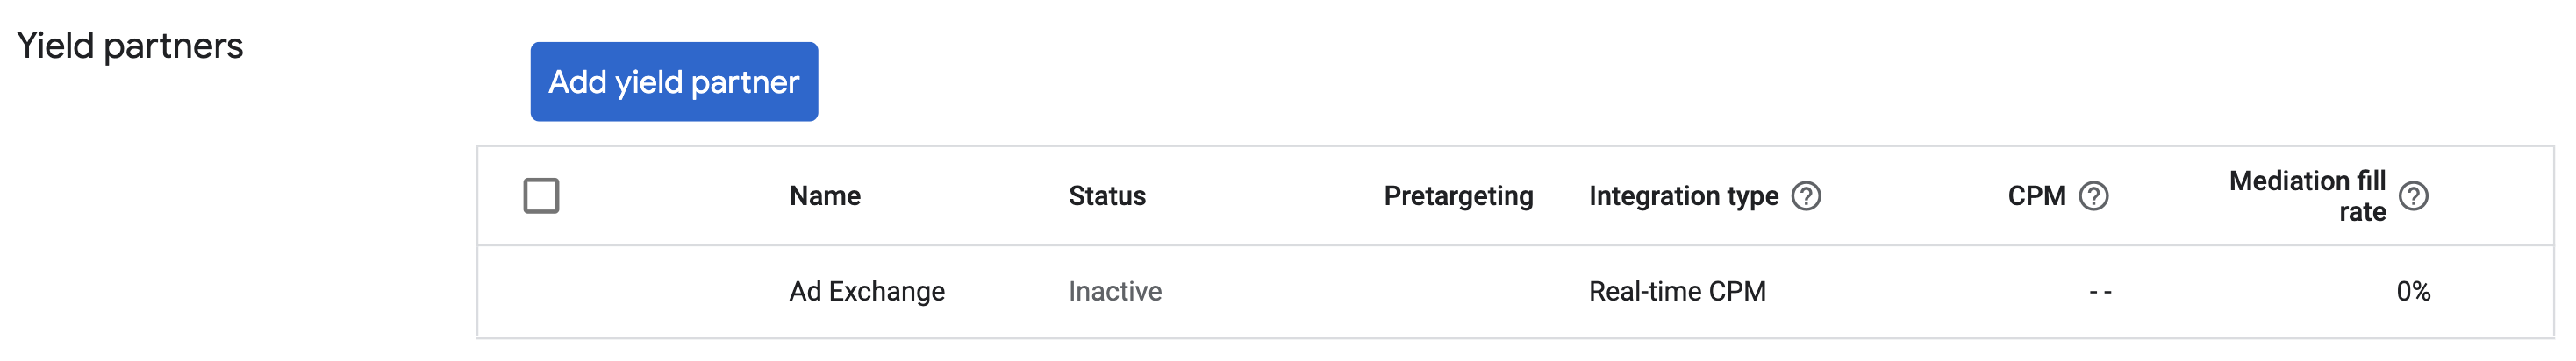Click the Status column header

coord(1106,196)
